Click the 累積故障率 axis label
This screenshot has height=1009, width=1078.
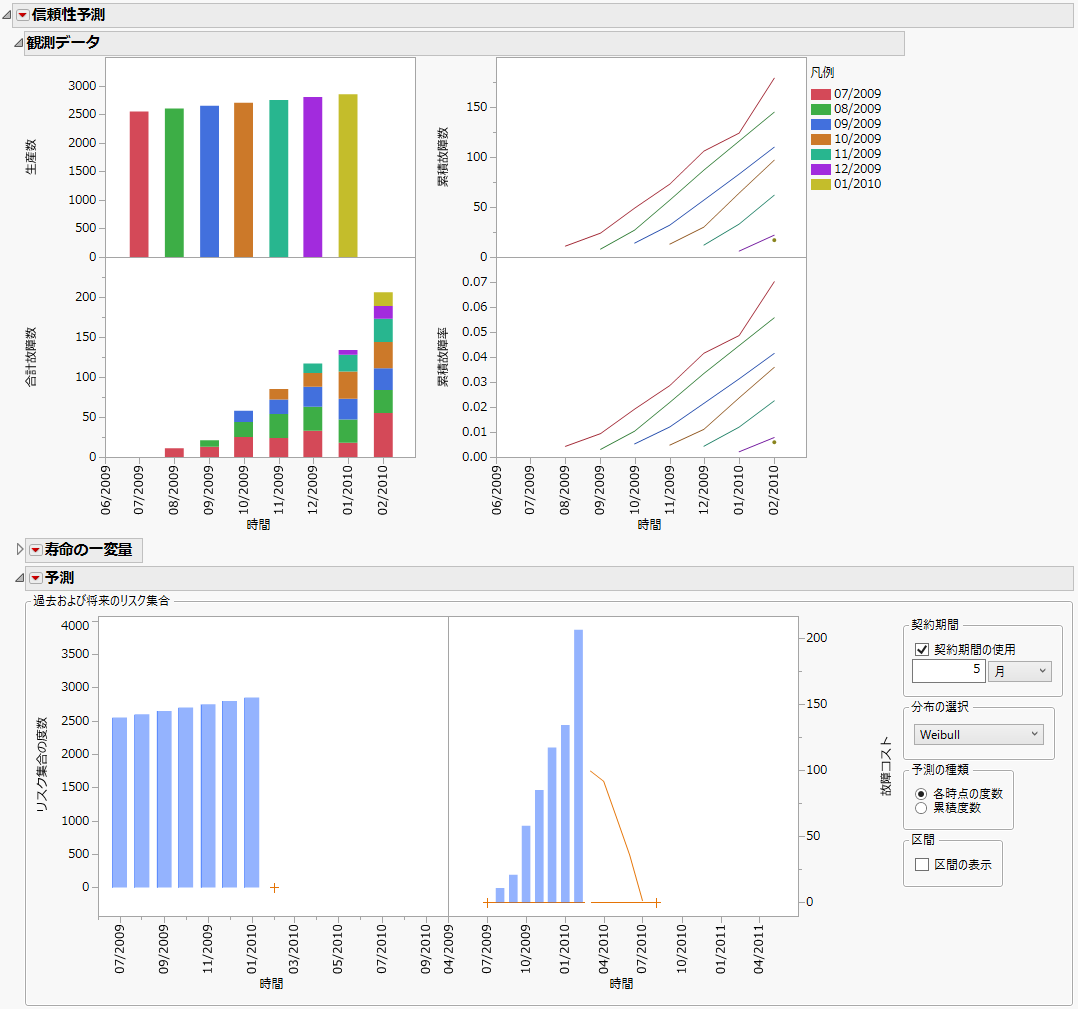click(x=443, y=357)
